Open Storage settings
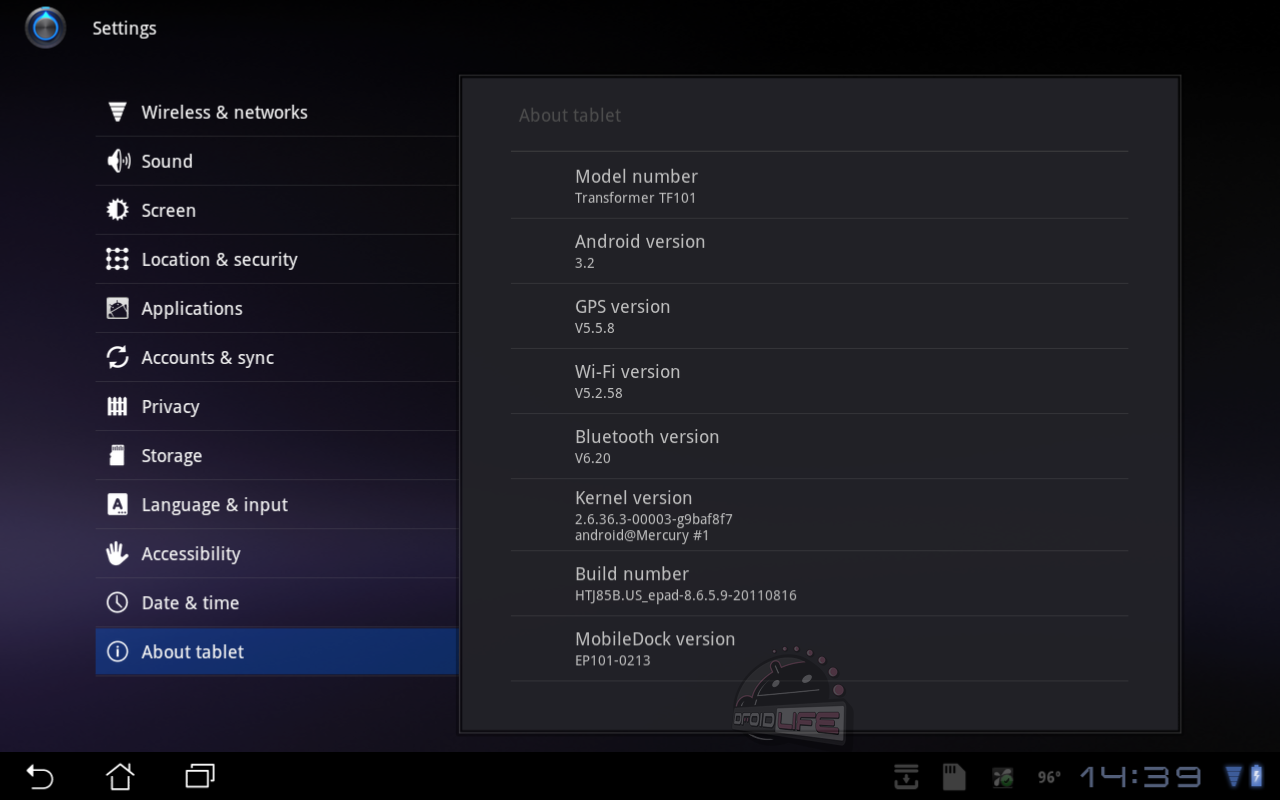 [277, 456]
